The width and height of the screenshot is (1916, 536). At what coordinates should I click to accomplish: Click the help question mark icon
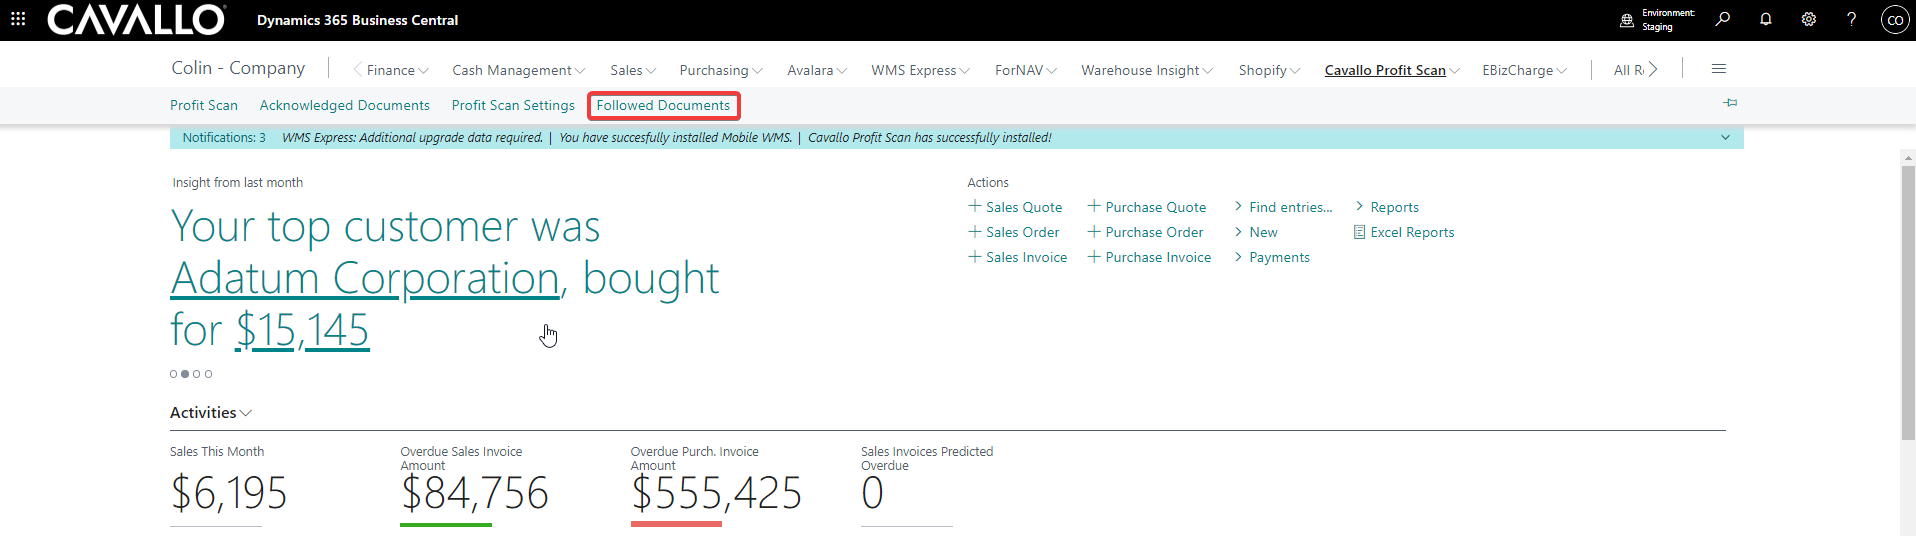[x=1851, y=19]
